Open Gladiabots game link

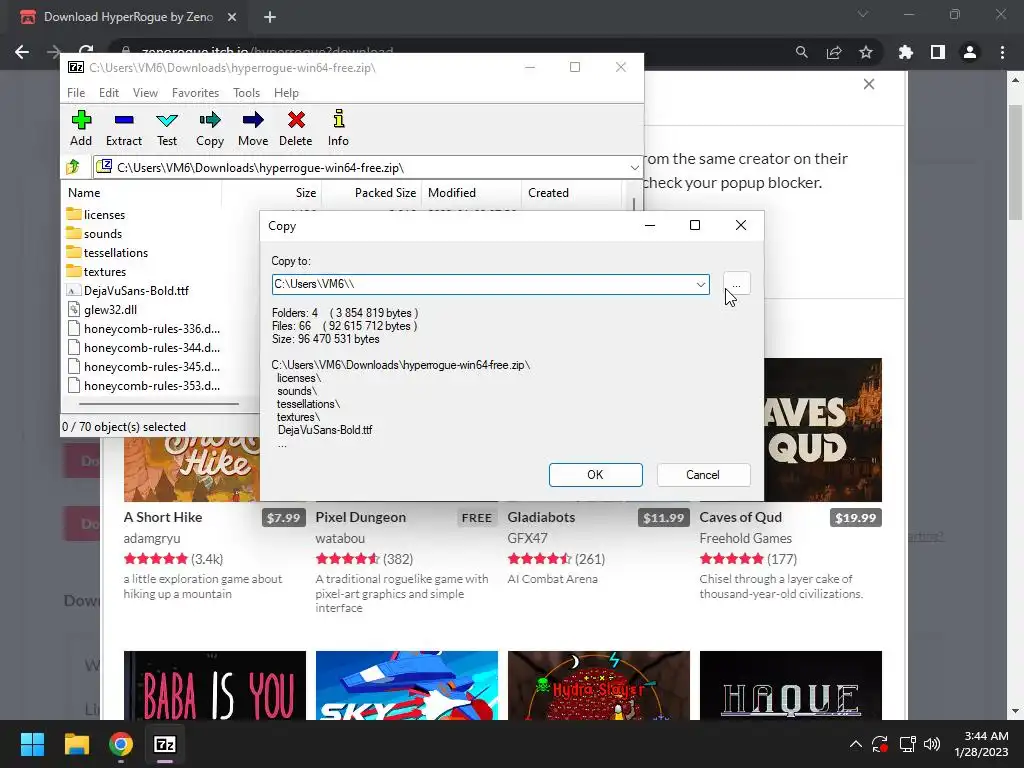(x=541, y=517)
